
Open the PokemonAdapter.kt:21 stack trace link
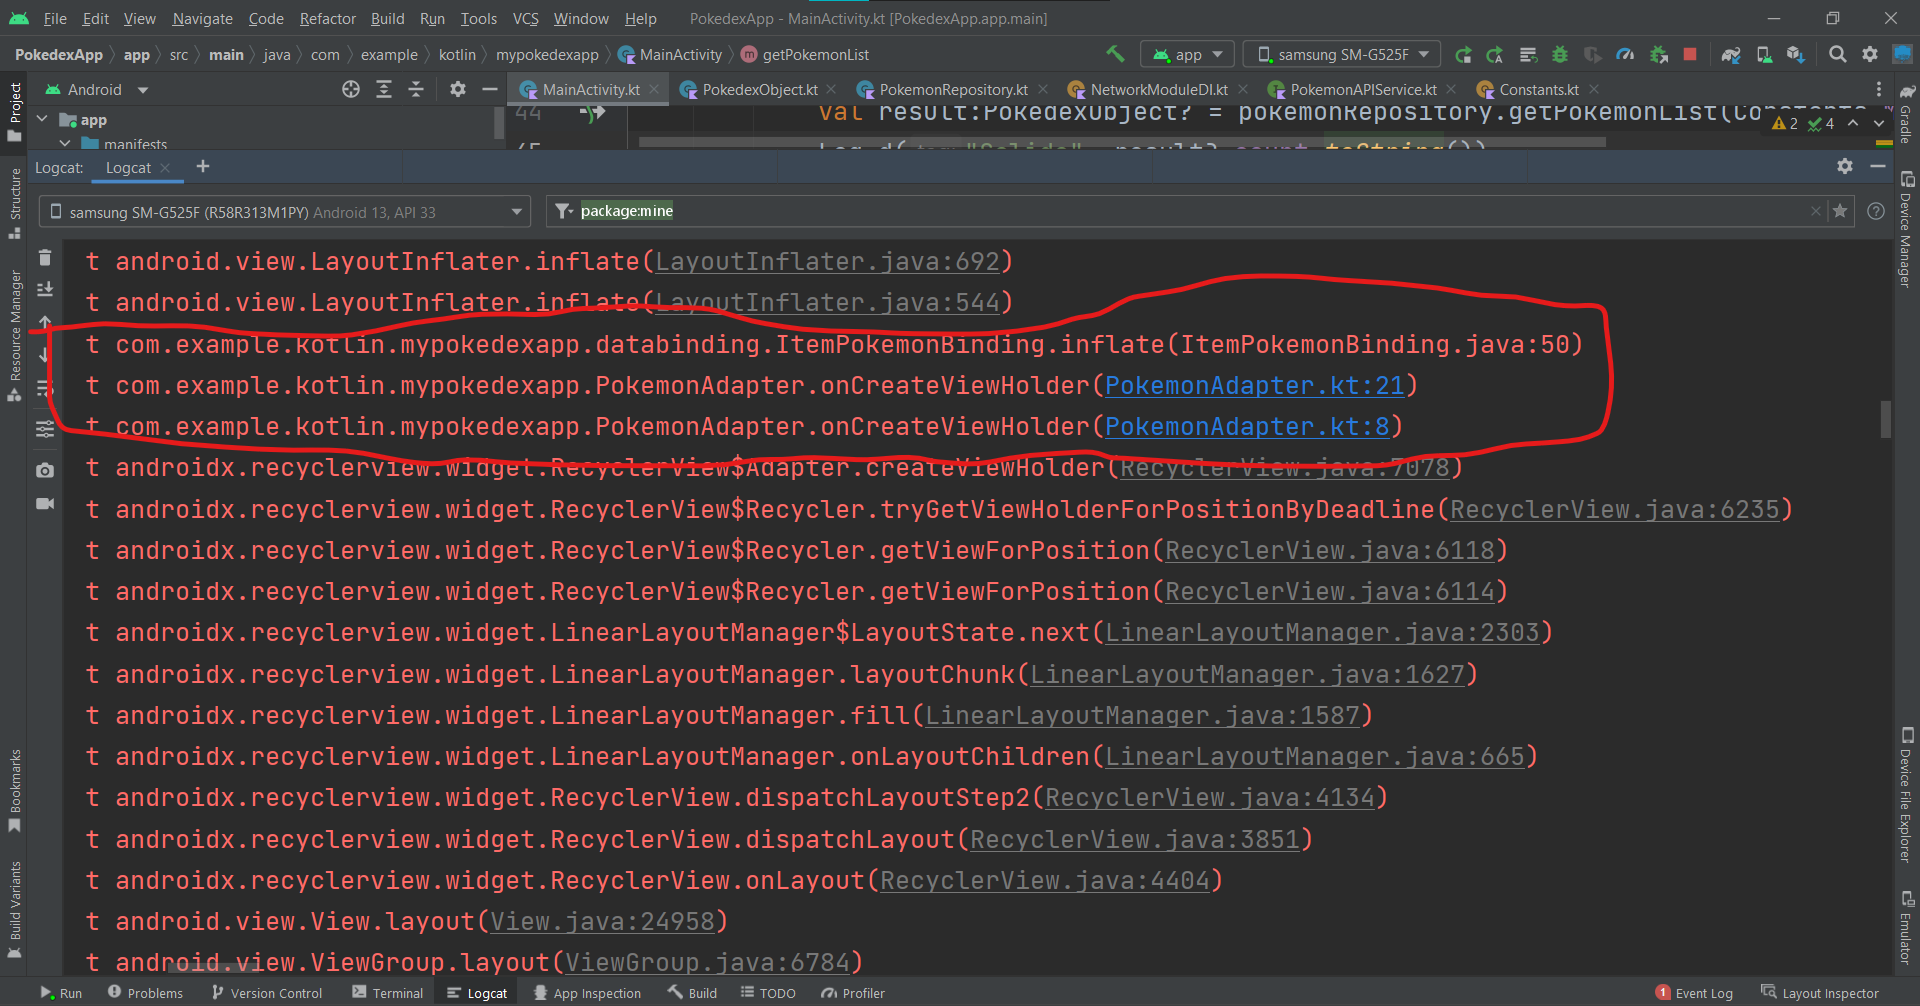click(1254, 386)
